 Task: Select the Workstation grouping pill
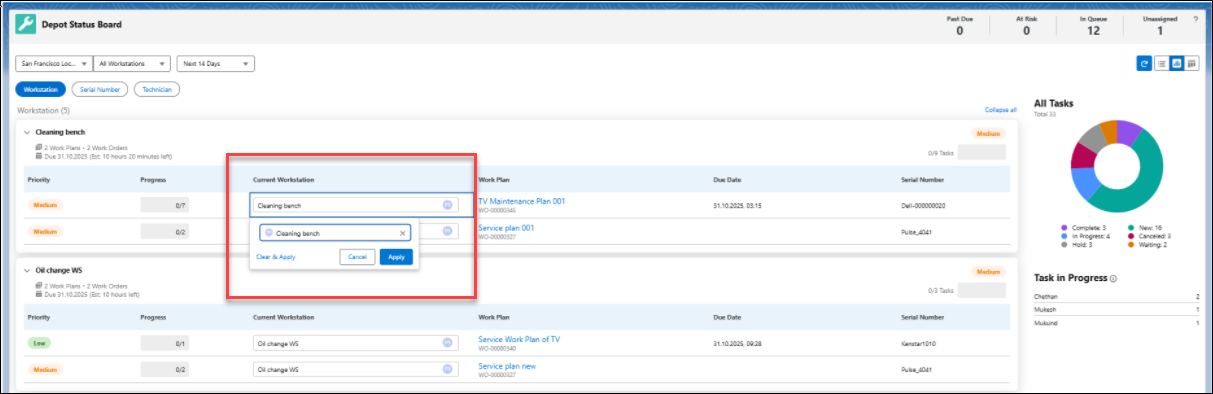click(x=41, y=89)
